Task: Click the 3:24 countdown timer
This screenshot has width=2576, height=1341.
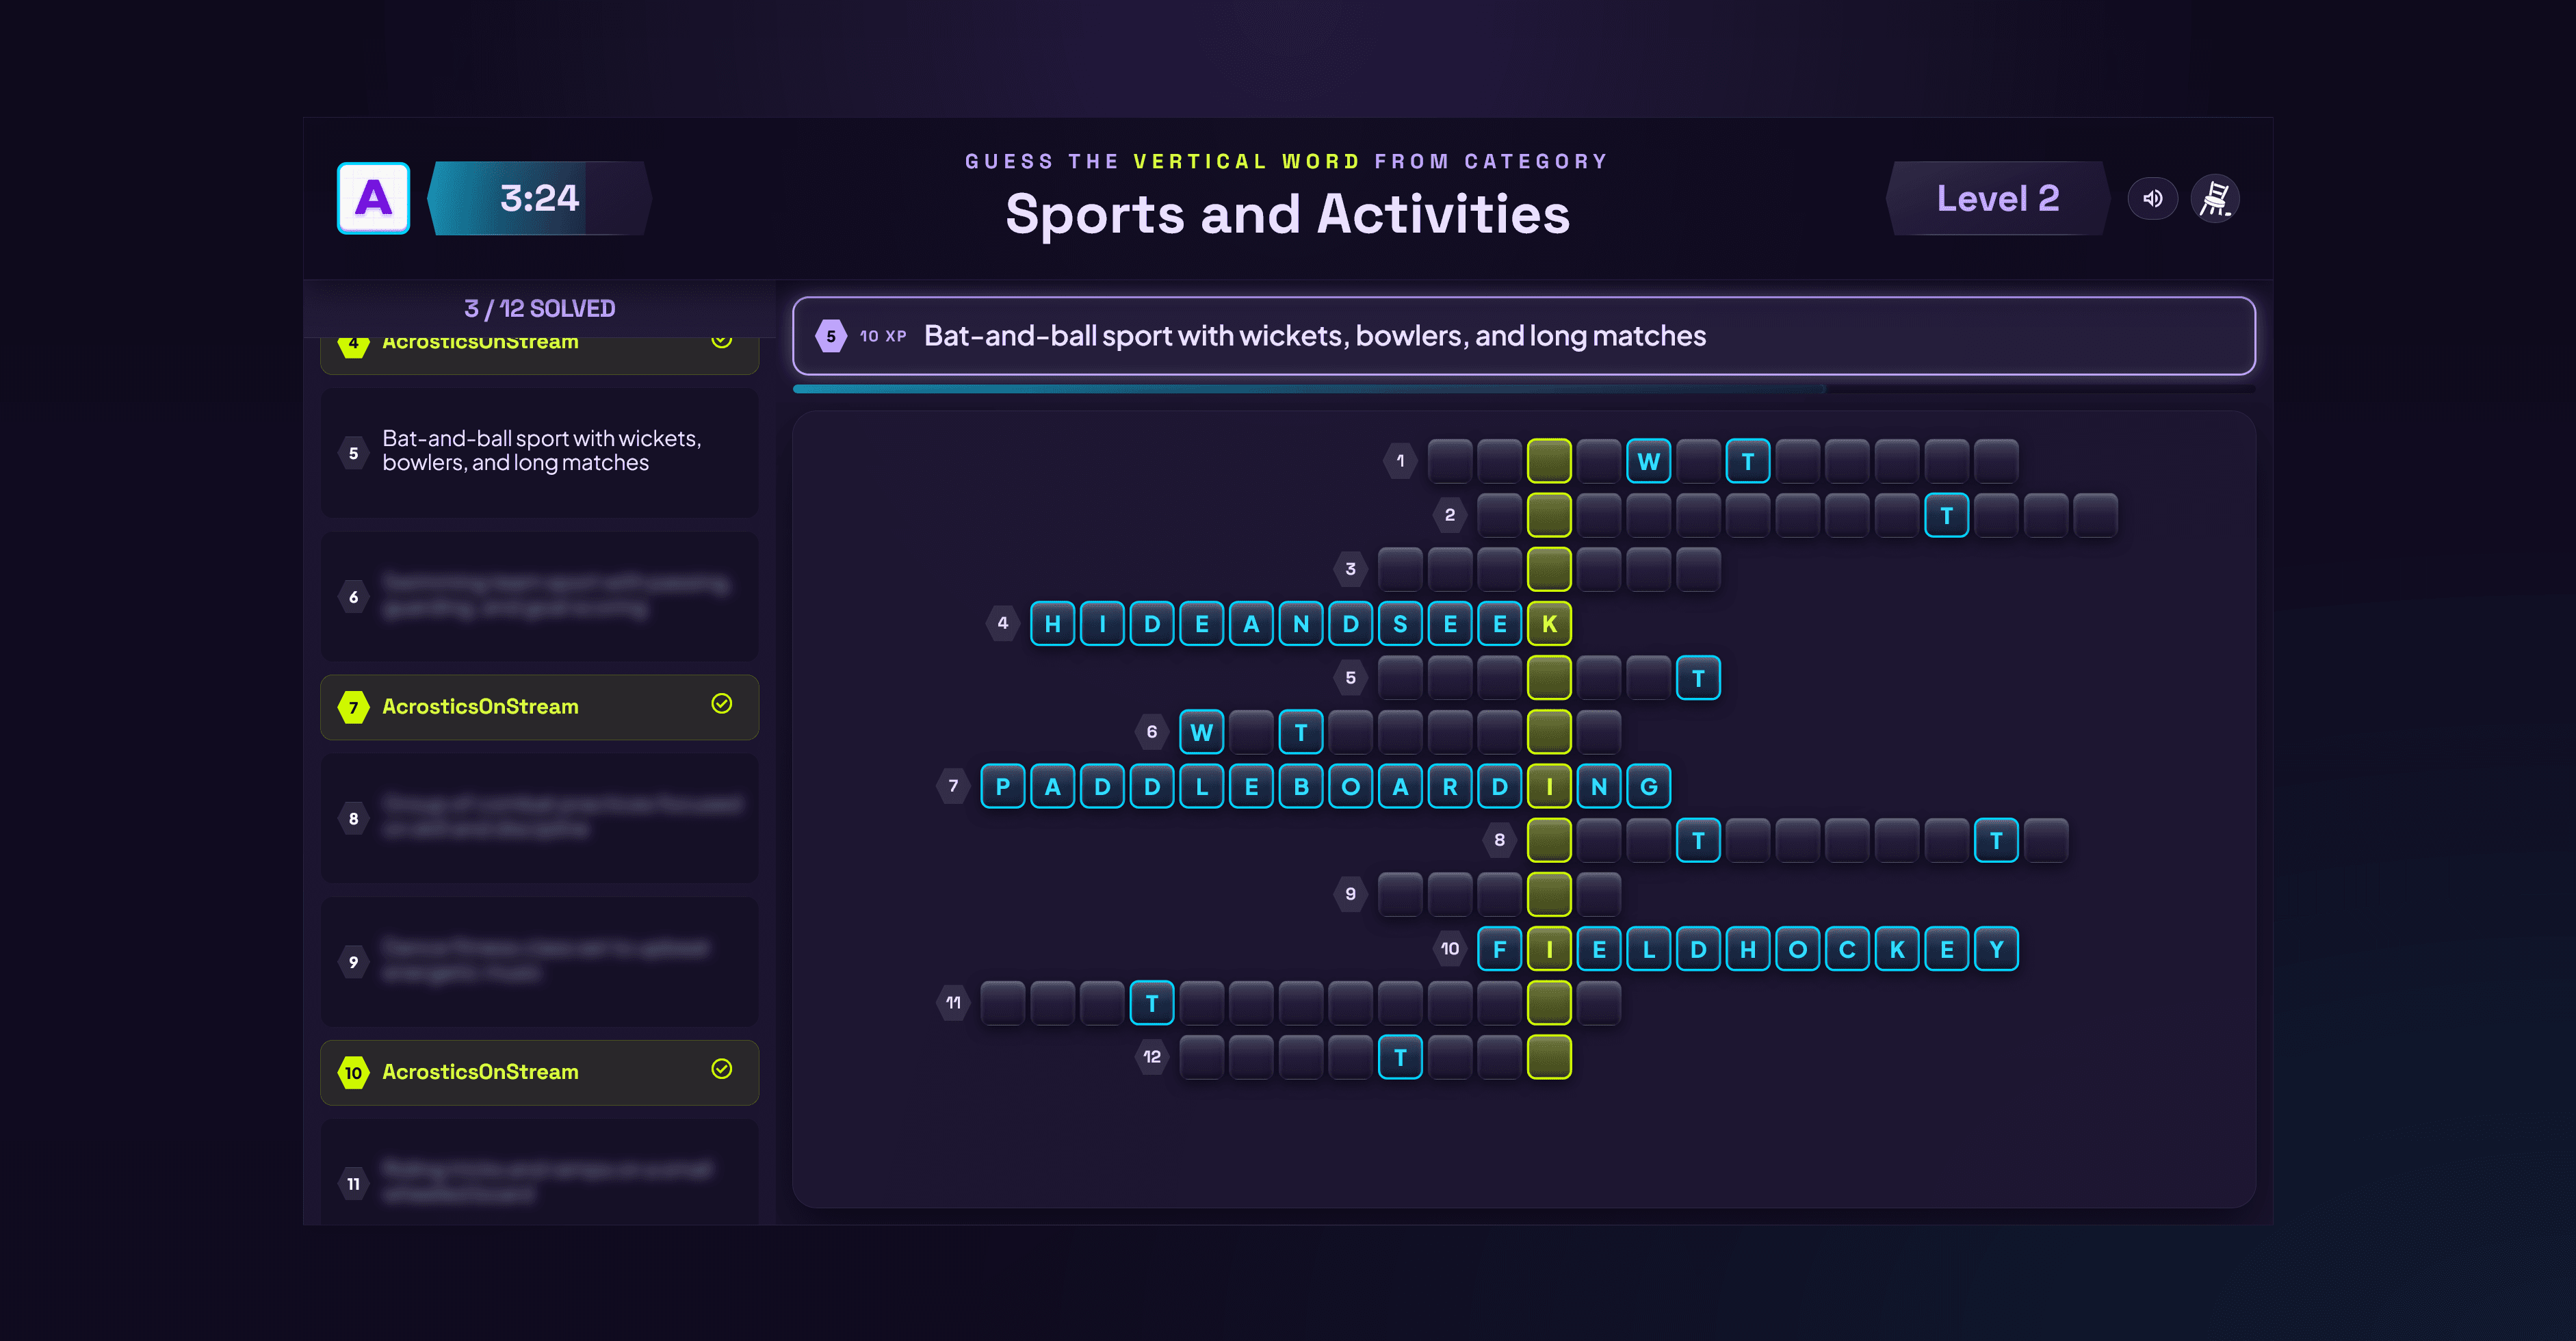Action: click(x=539, y=198)
